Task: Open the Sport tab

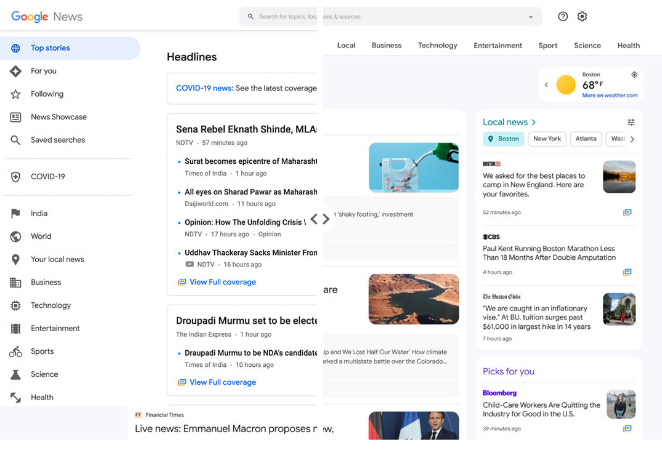Action: [548, 46]
